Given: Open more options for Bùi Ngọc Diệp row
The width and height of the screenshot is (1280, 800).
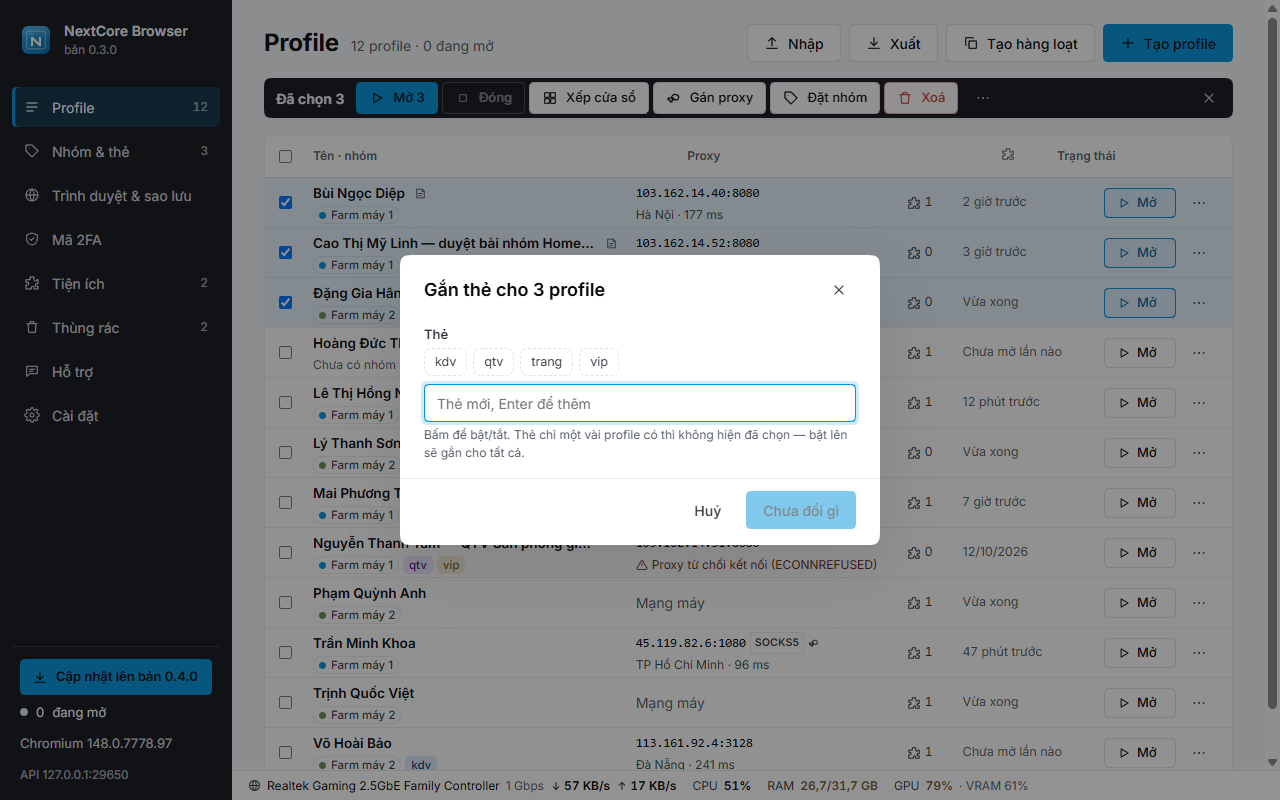Looking at the screenshot, I should coord(1199,202).
